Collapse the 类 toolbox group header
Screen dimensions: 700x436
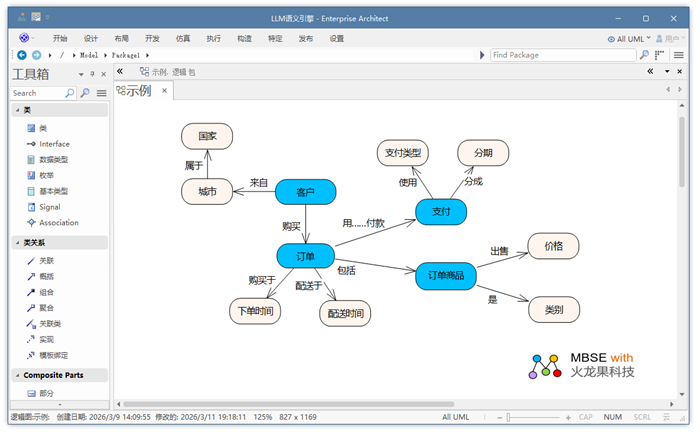pyautogui.click(x=17, y=110)
